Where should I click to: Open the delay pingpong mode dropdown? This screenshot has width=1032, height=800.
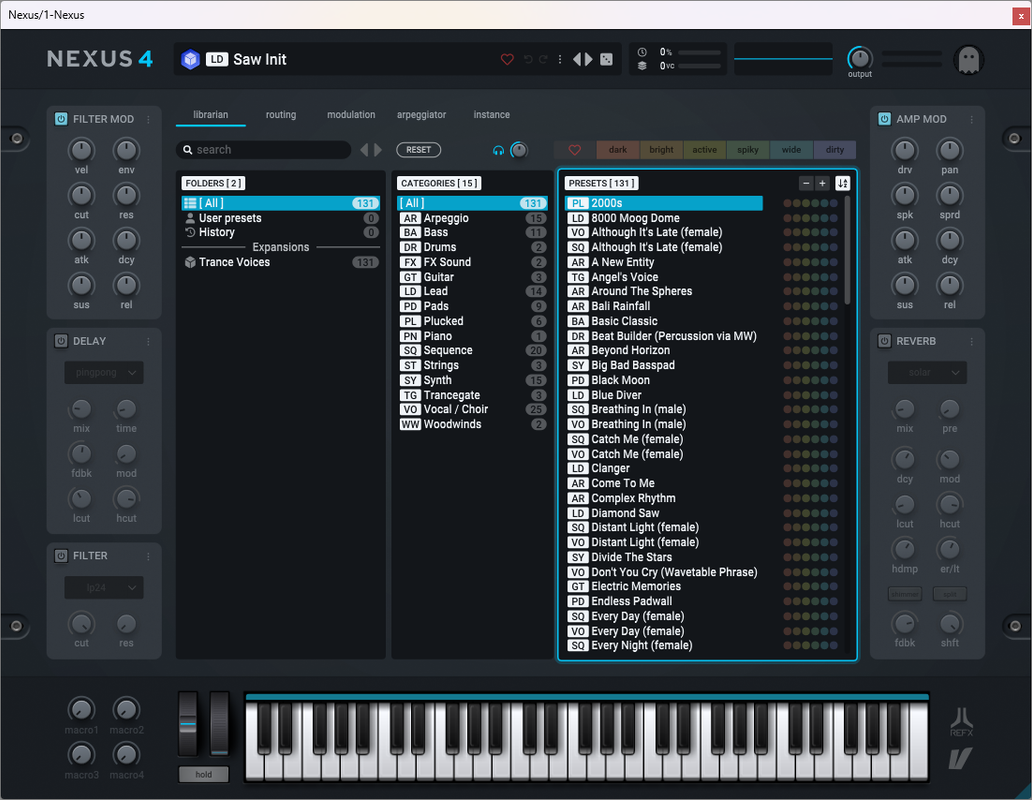pyautogui.click(x=104, y=372)
